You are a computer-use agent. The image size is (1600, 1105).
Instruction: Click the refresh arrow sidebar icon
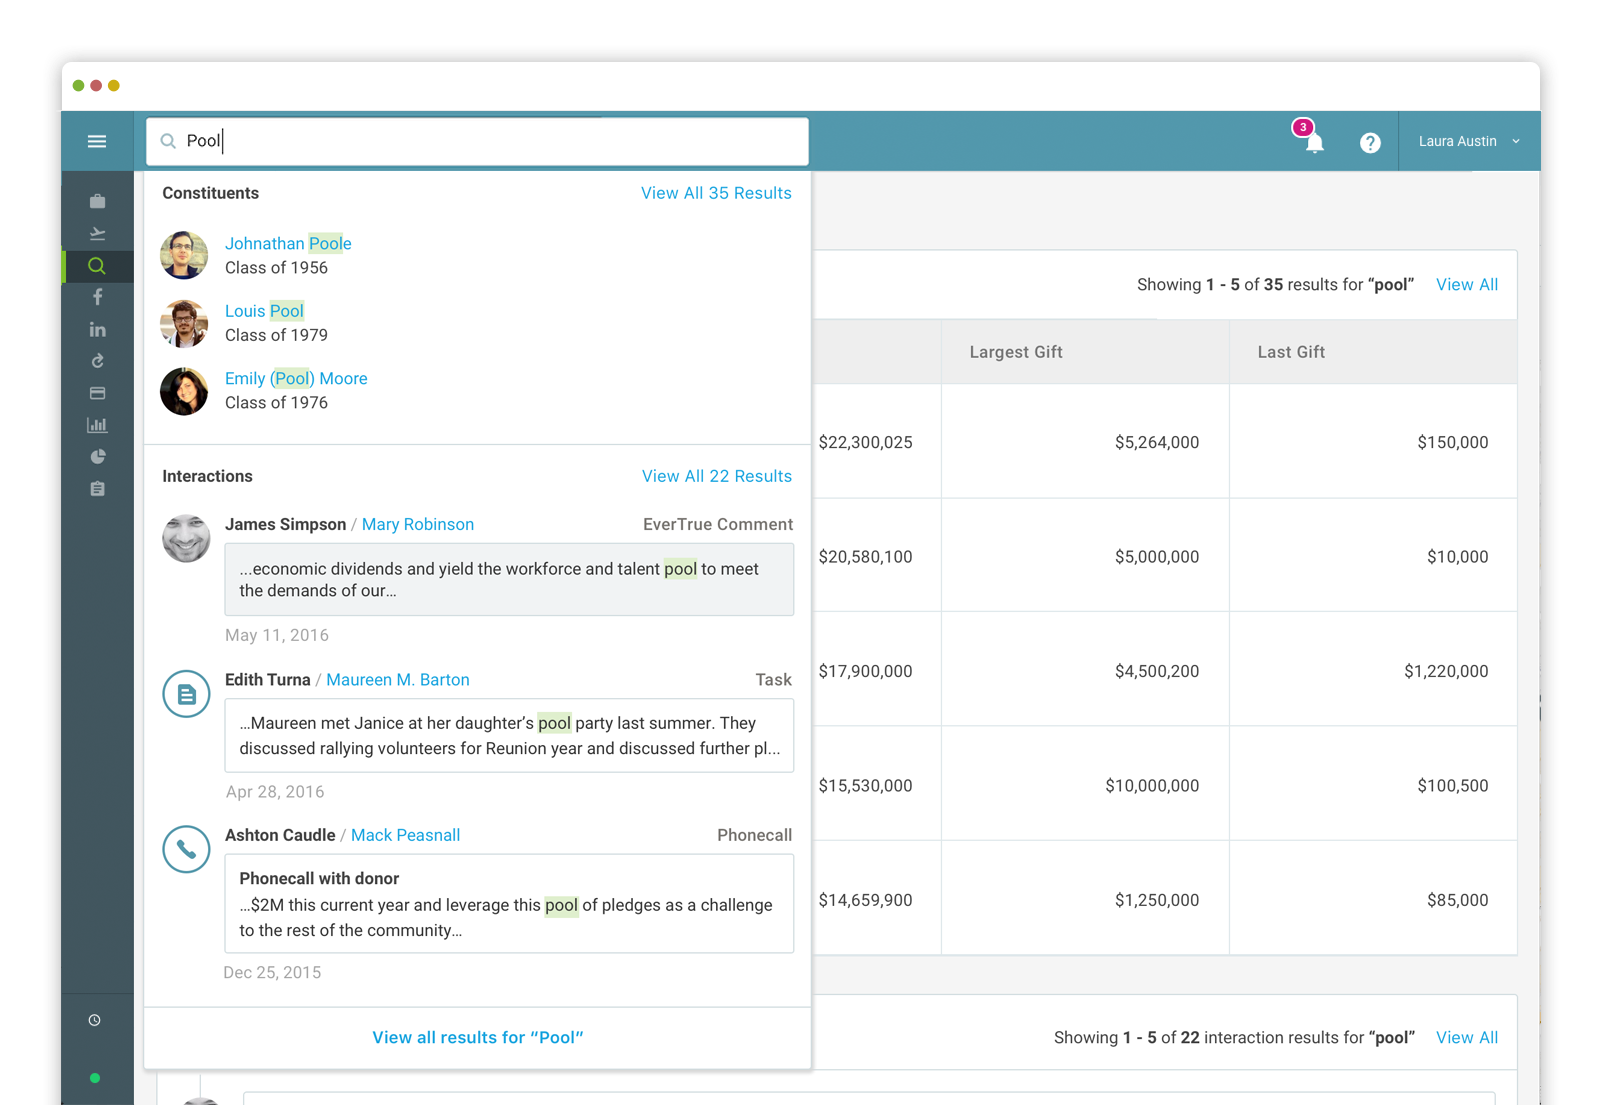[x=97, y=361]
